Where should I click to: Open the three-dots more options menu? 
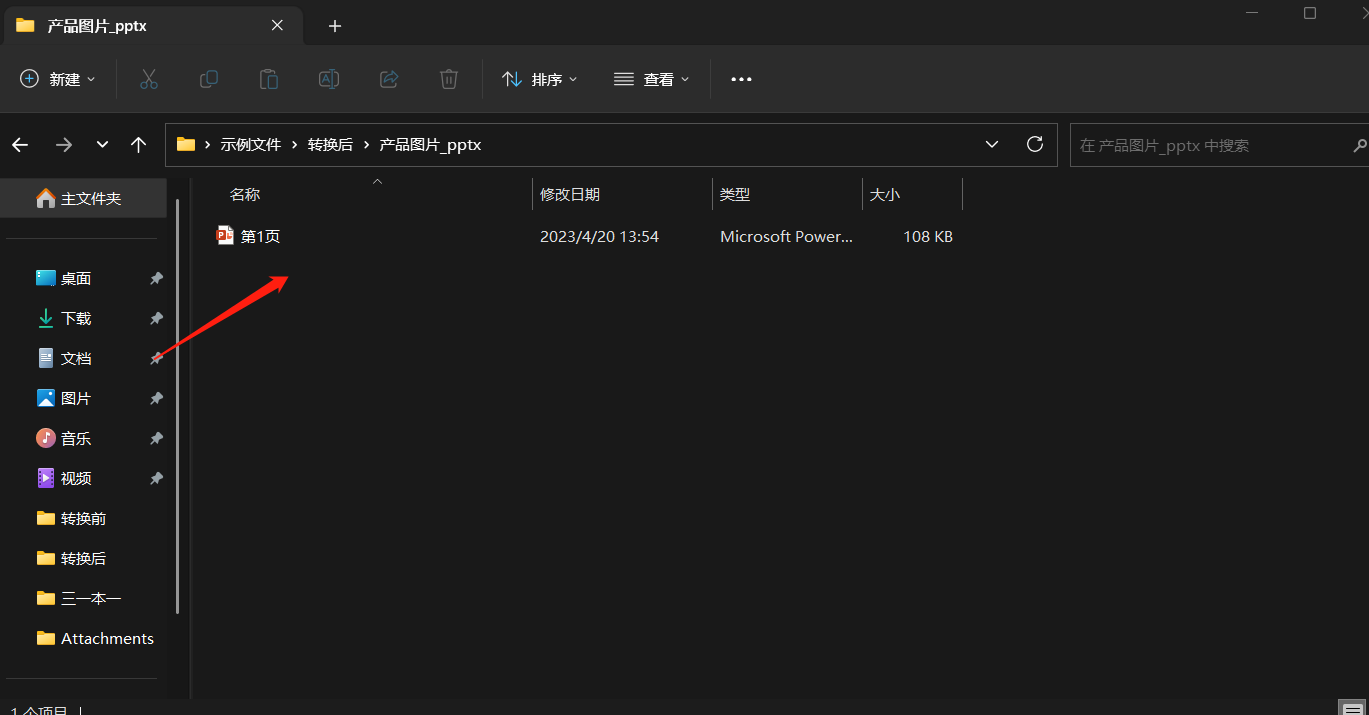click(741, 79)
